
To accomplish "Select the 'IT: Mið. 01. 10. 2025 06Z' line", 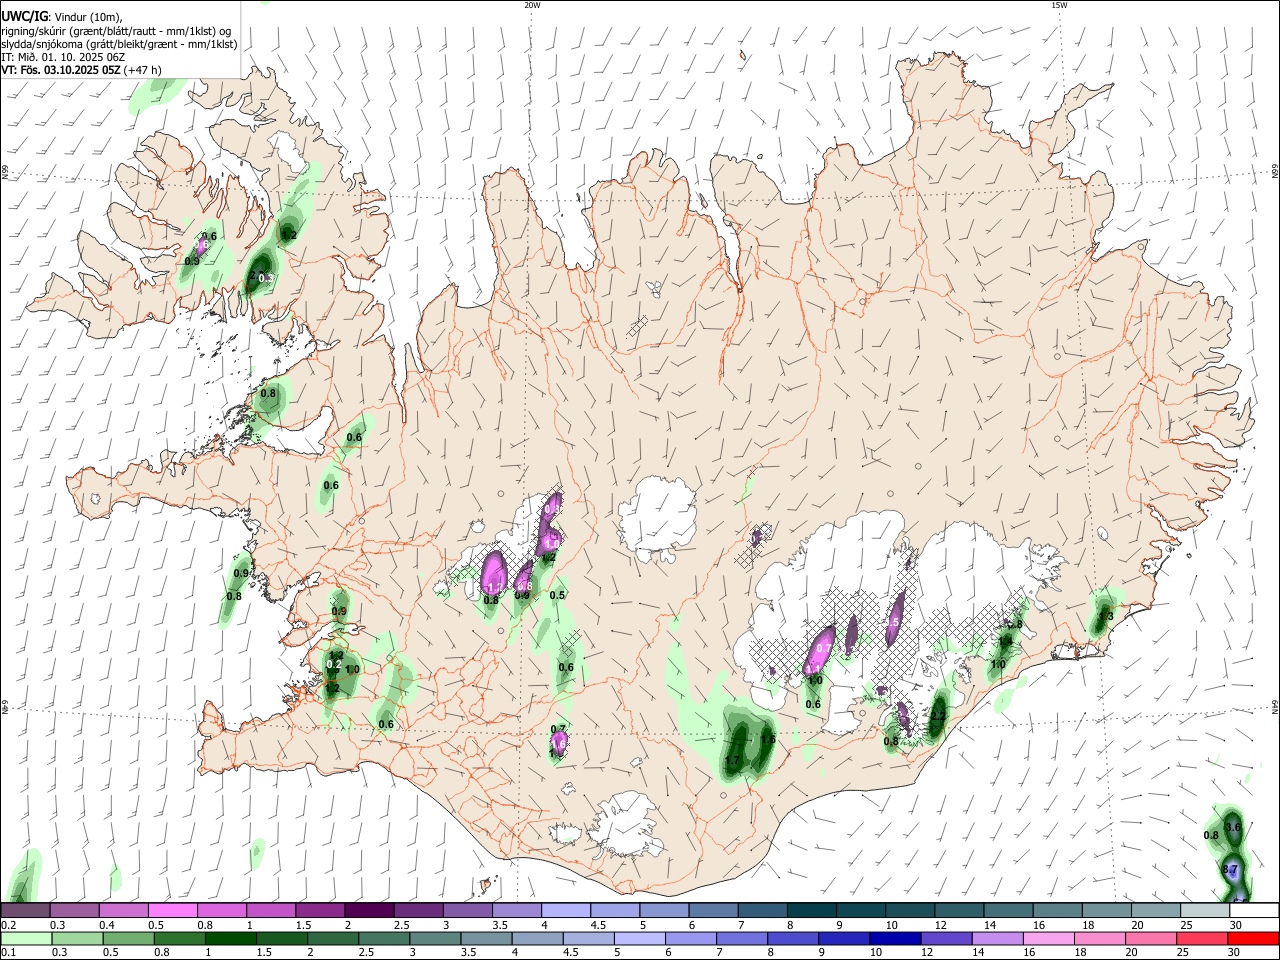I will (x=63, y=57).
